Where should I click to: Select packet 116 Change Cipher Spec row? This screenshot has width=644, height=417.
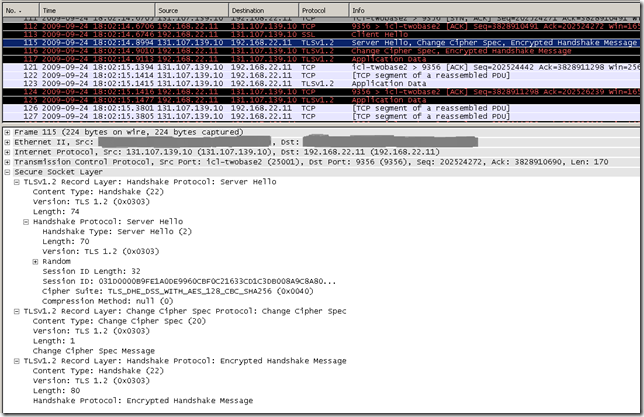point(321,51)
